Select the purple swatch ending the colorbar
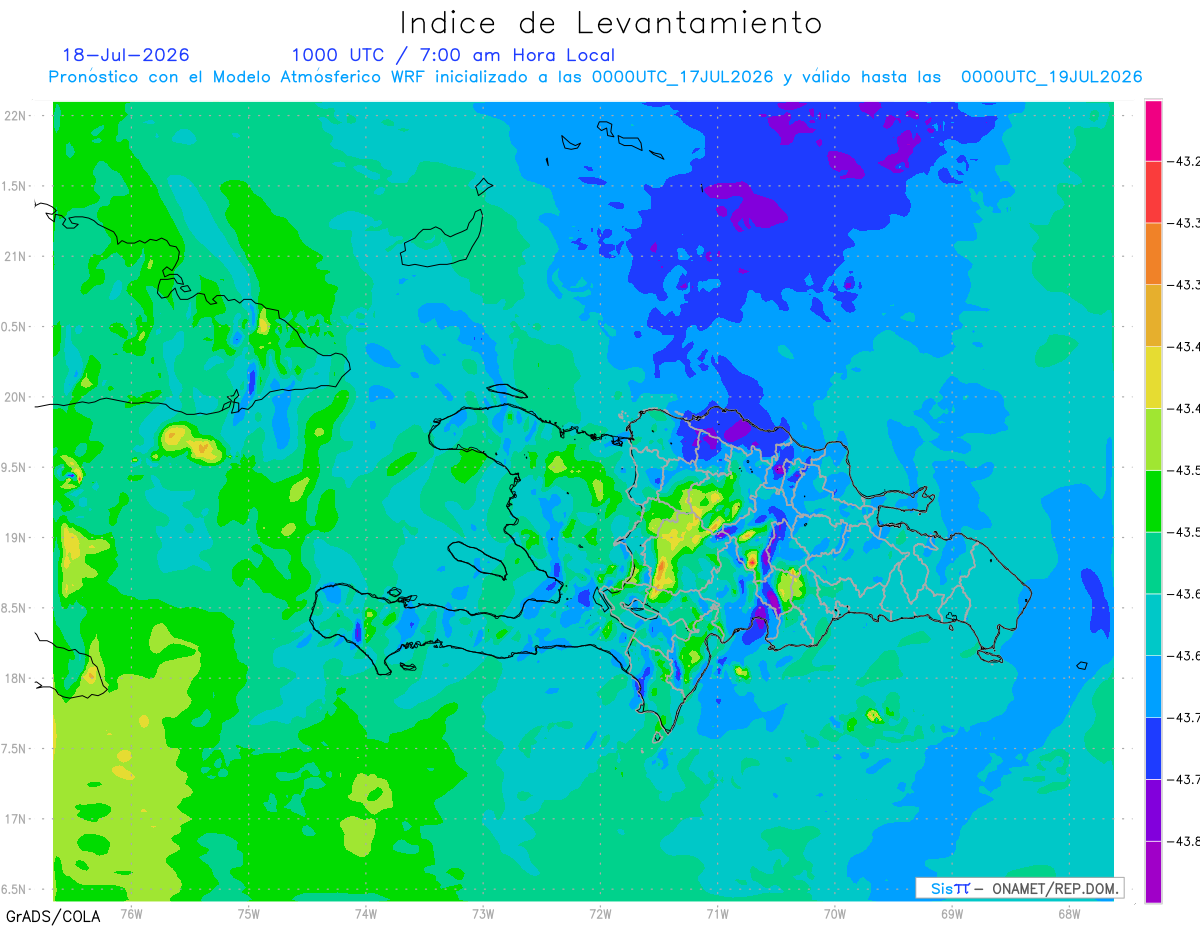 coord(1153,872)
